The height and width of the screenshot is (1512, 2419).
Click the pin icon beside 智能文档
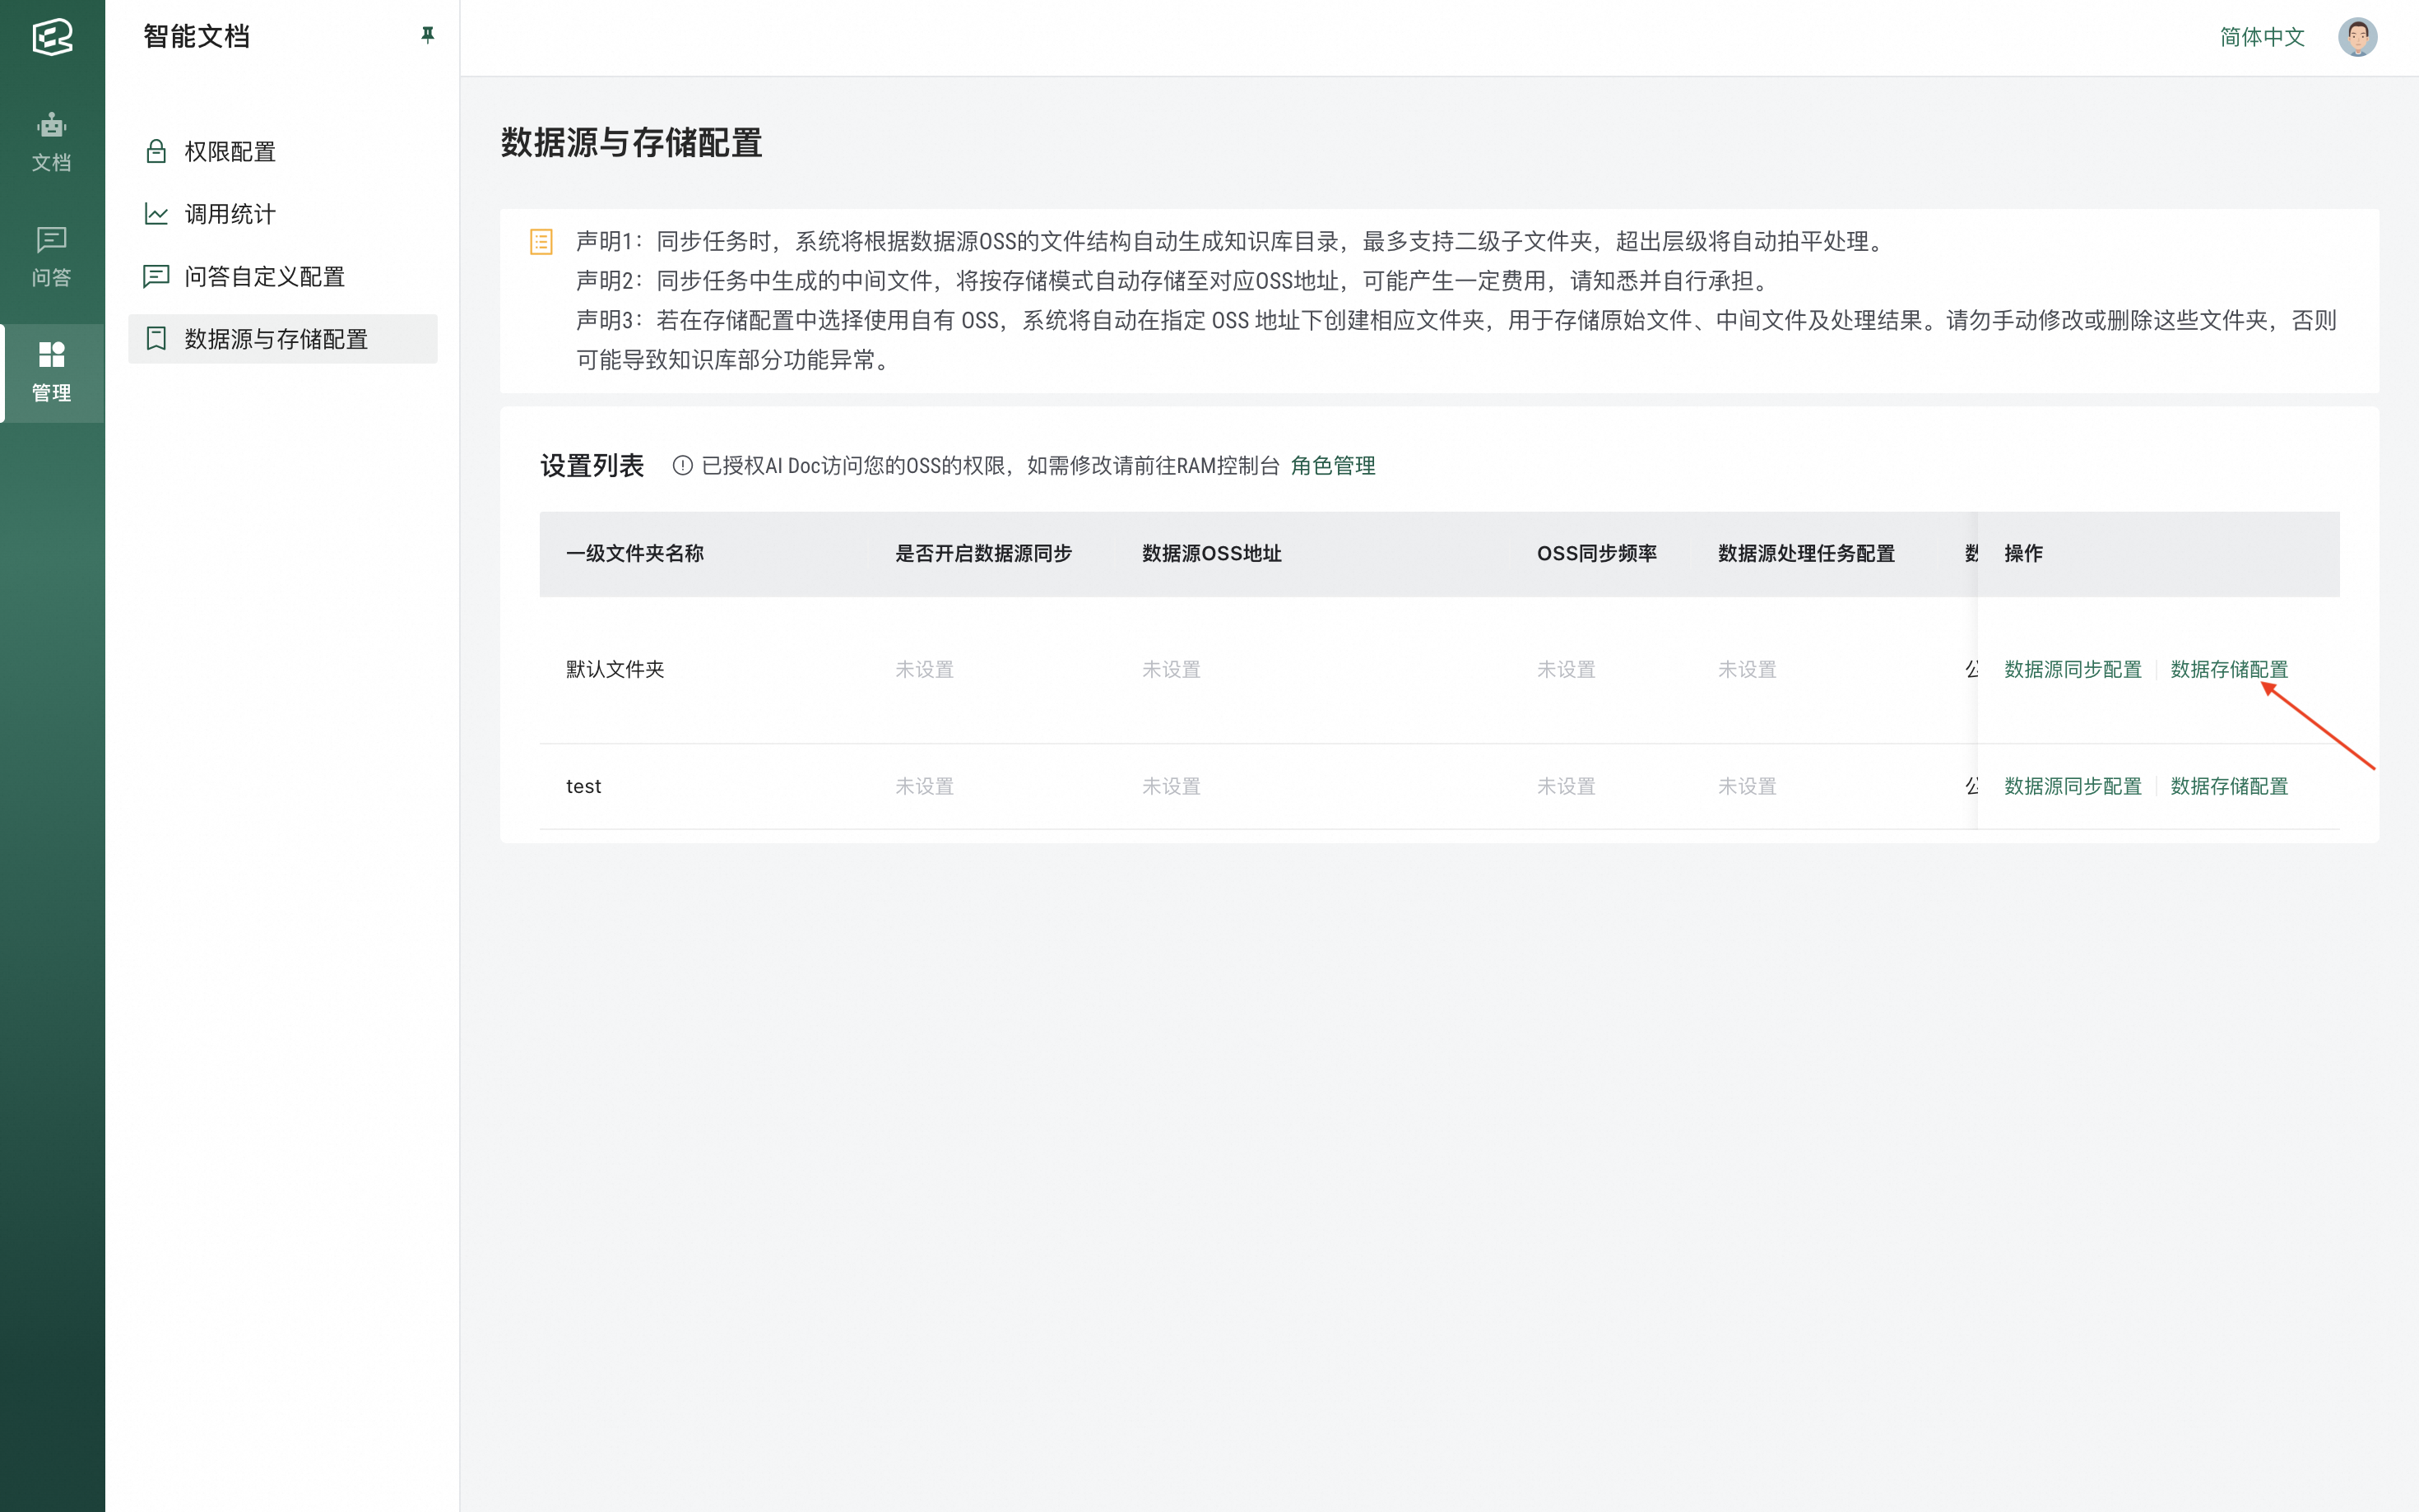pyautogui.click(x=427, y=36)
